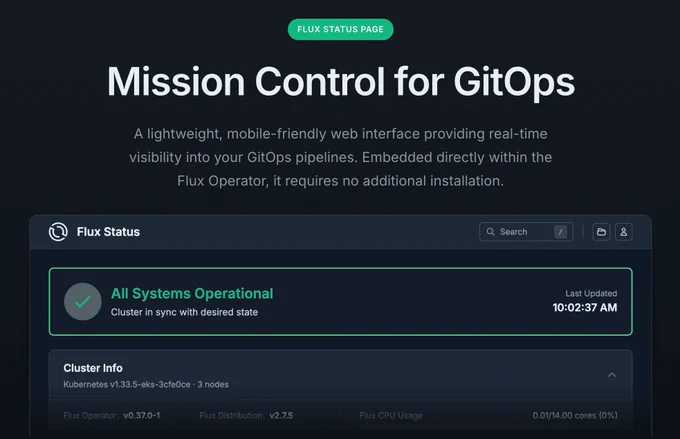Click Flux Distribution v2.7.5 value
Screen dimensions: 680x439
[281, 416]
